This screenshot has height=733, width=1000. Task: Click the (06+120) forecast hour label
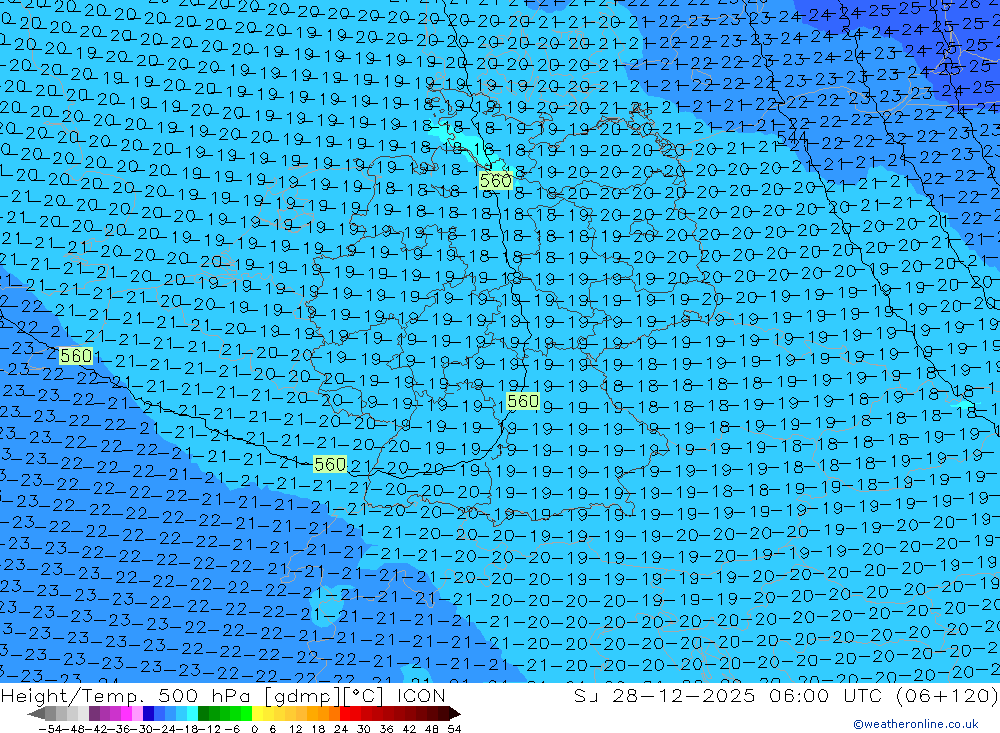coord(946,695)
